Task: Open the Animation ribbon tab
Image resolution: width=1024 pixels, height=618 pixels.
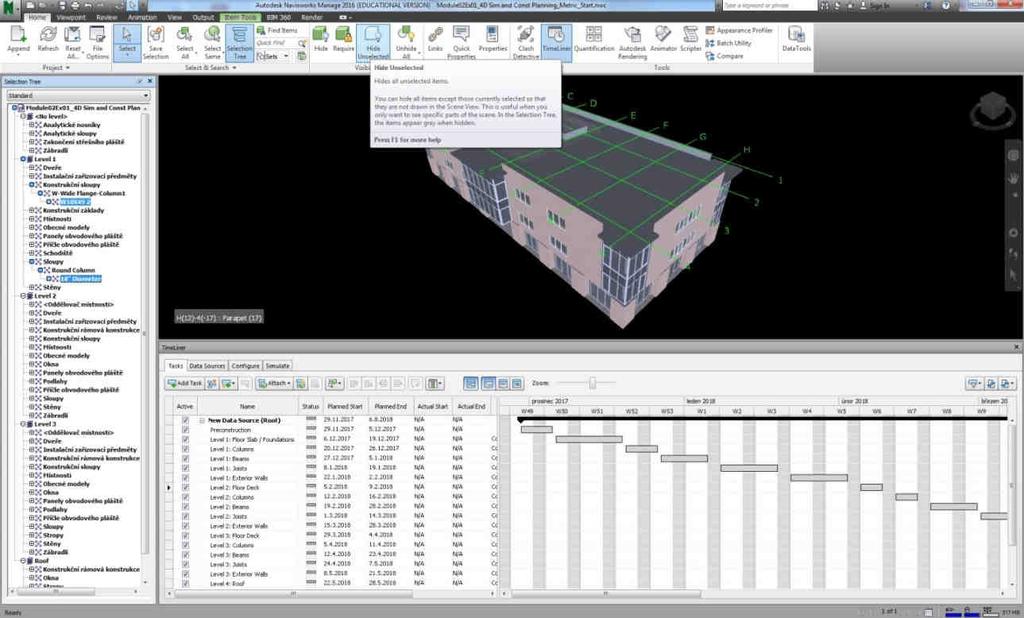Action: [142, 18]
